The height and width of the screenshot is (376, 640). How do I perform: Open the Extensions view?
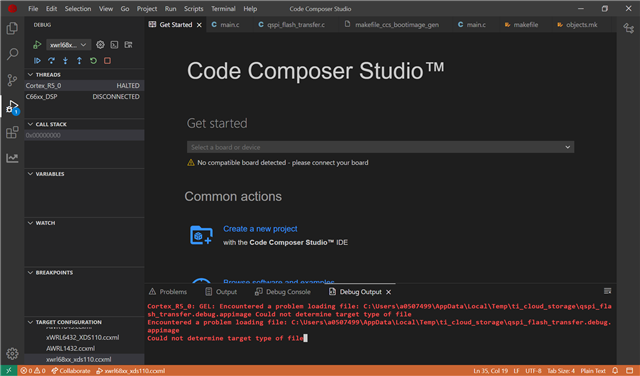pyautogui.click(x=12, y=132)
